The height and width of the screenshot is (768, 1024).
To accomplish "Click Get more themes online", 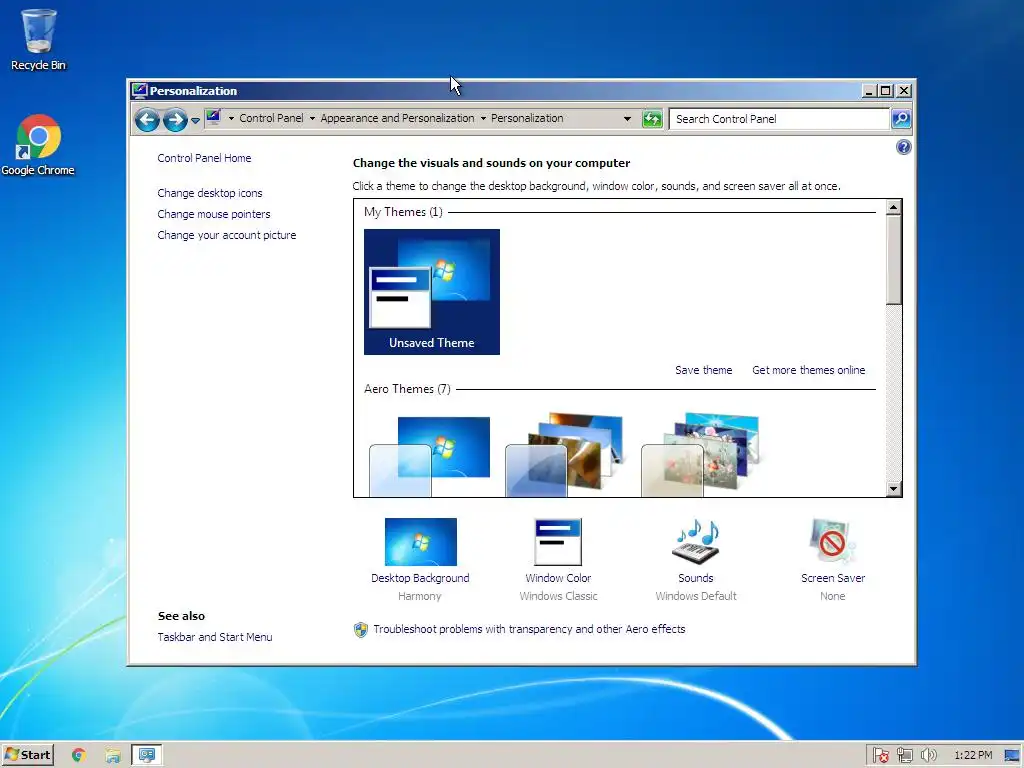I will [808, 370].
